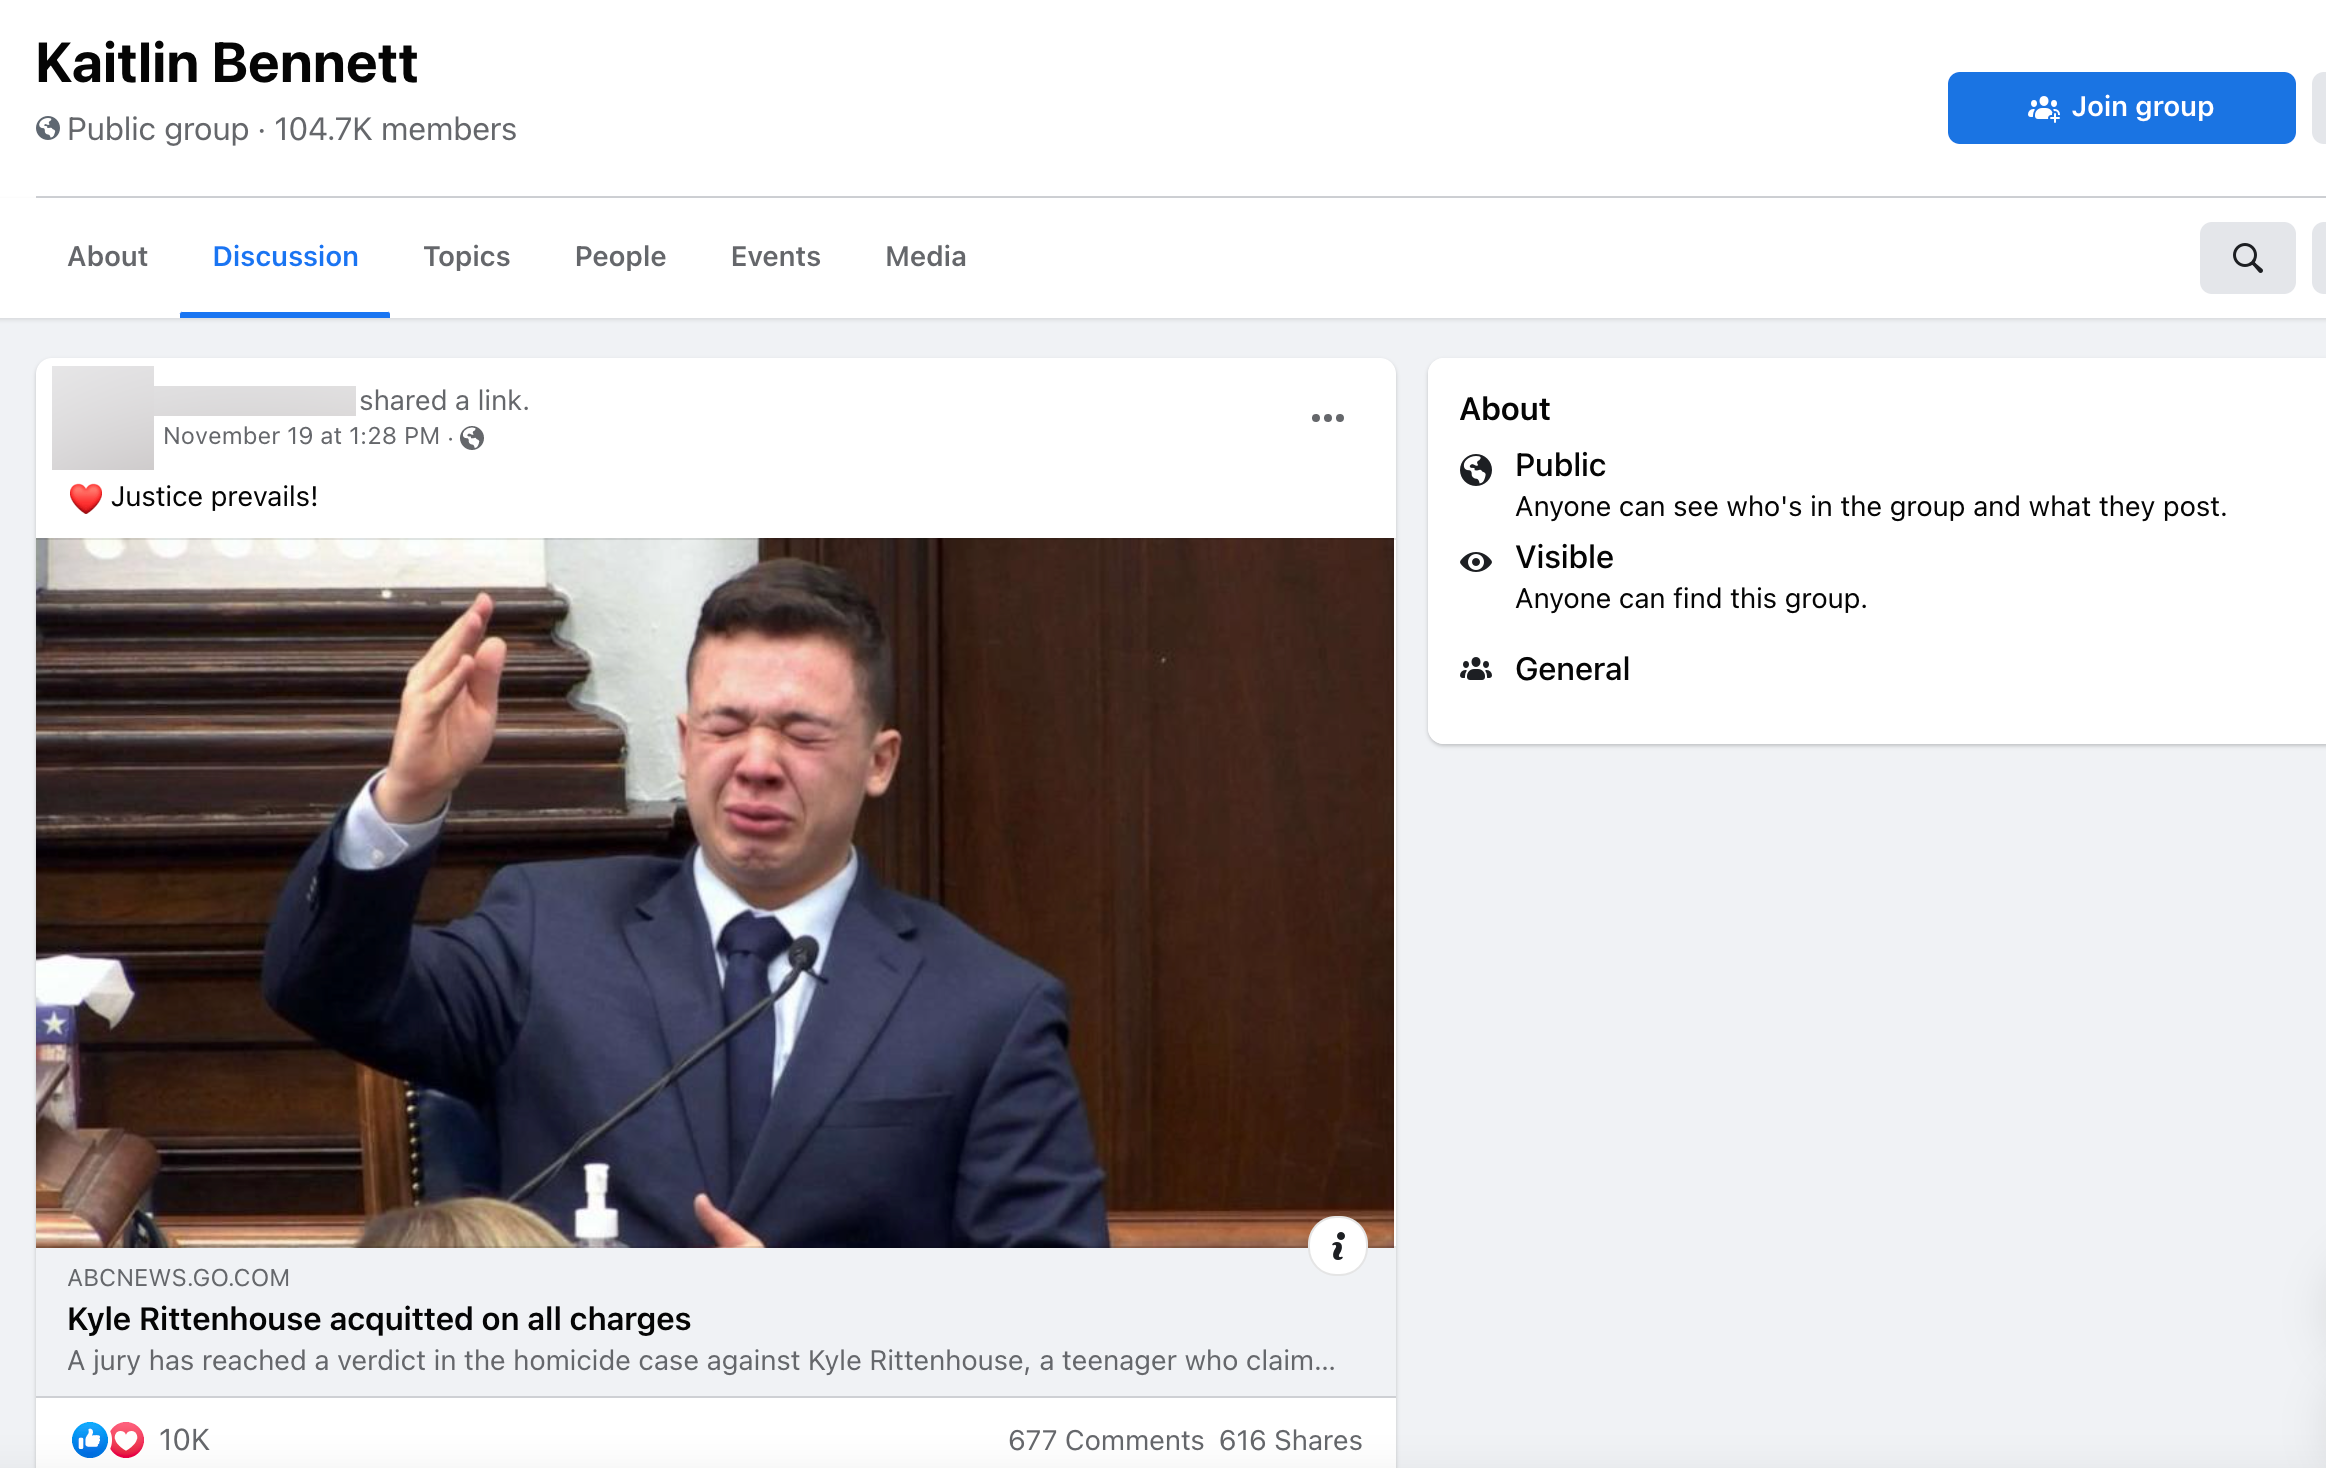Screen dimensions: 2326x1468
Task: Open the group search icon
Action: [x=2247, y=257]
